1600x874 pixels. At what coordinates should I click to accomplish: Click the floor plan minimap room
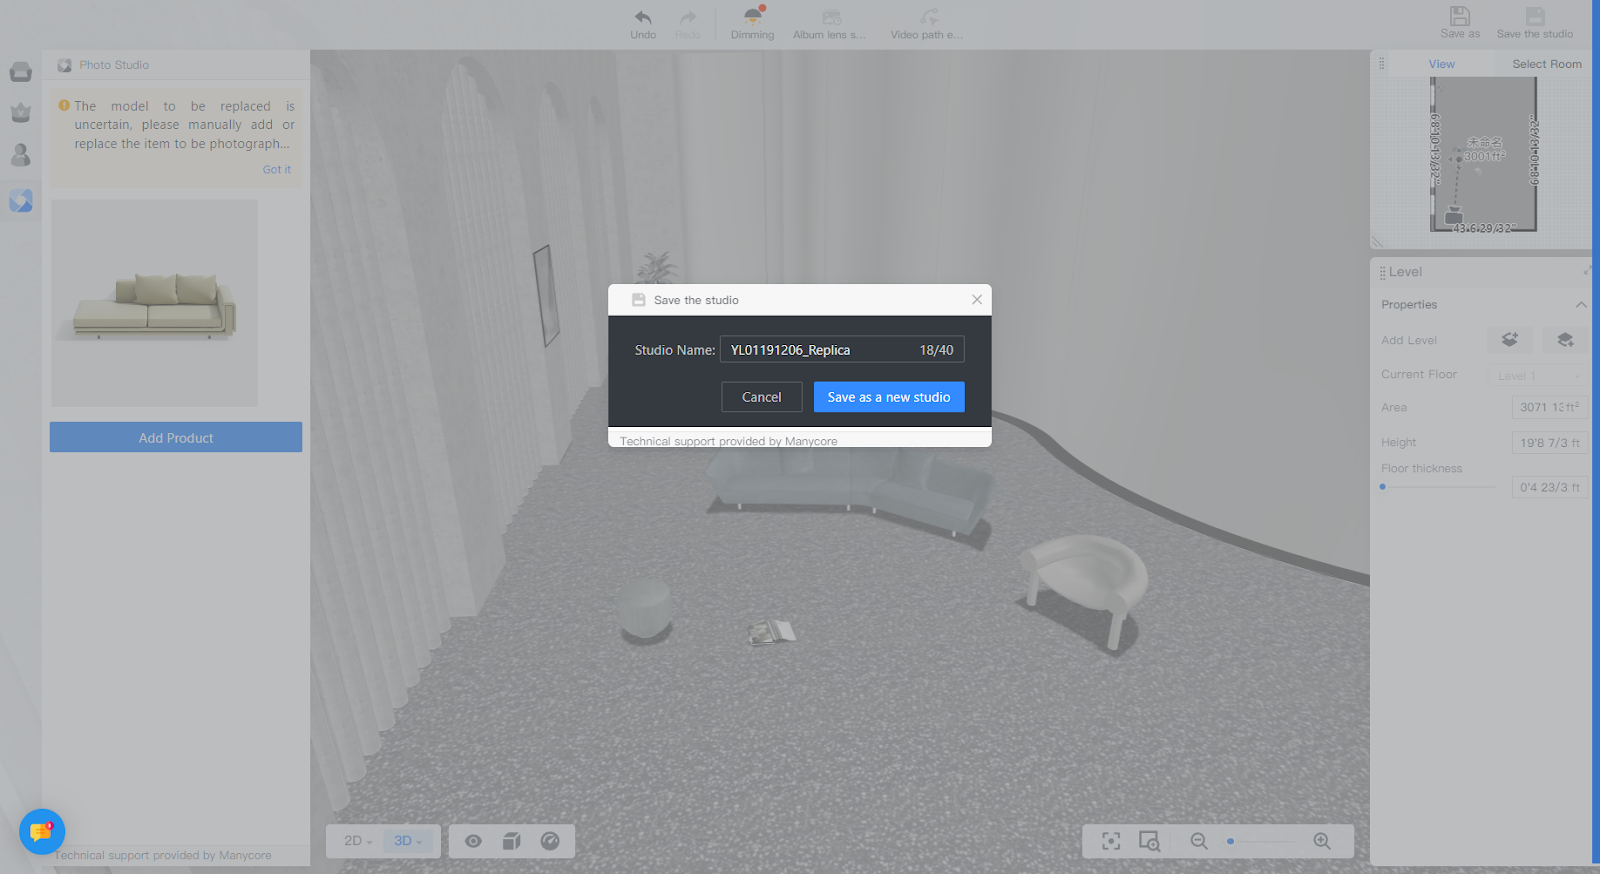[x=1484, y=153]
